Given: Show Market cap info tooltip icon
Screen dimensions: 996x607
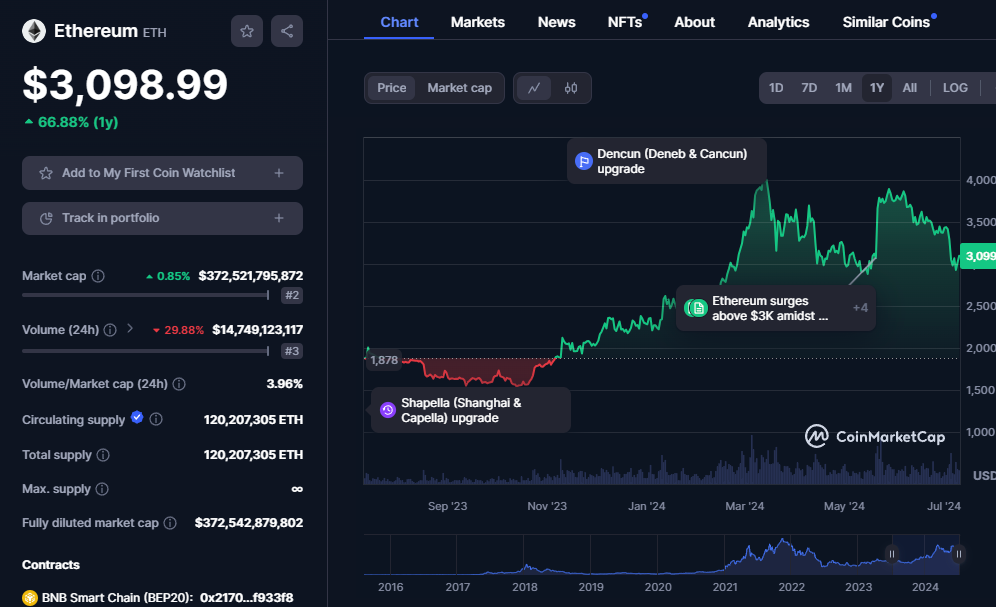Looking at the screenshot, I should [x=98, y=276].
